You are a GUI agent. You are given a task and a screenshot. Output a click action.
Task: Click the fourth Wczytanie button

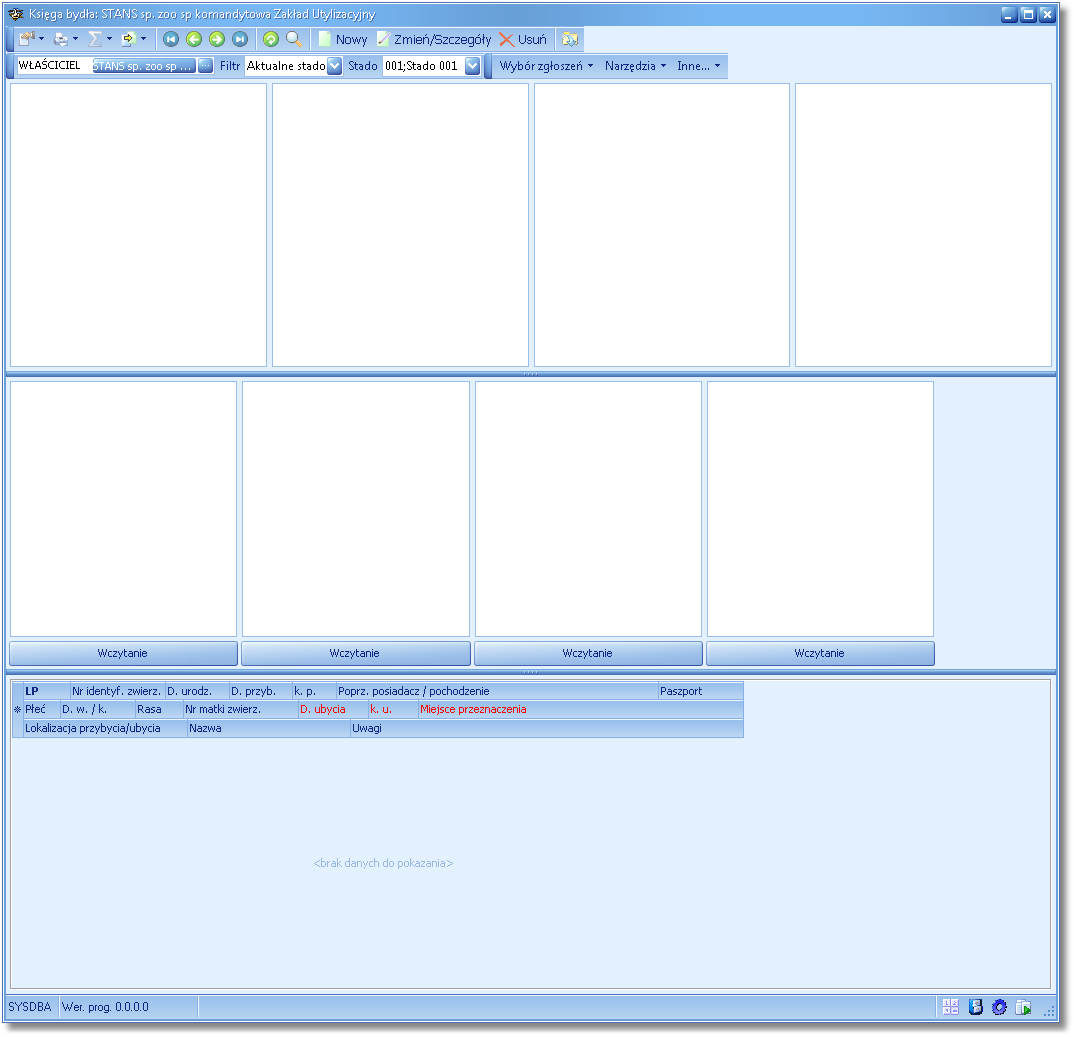pos(820,653)
